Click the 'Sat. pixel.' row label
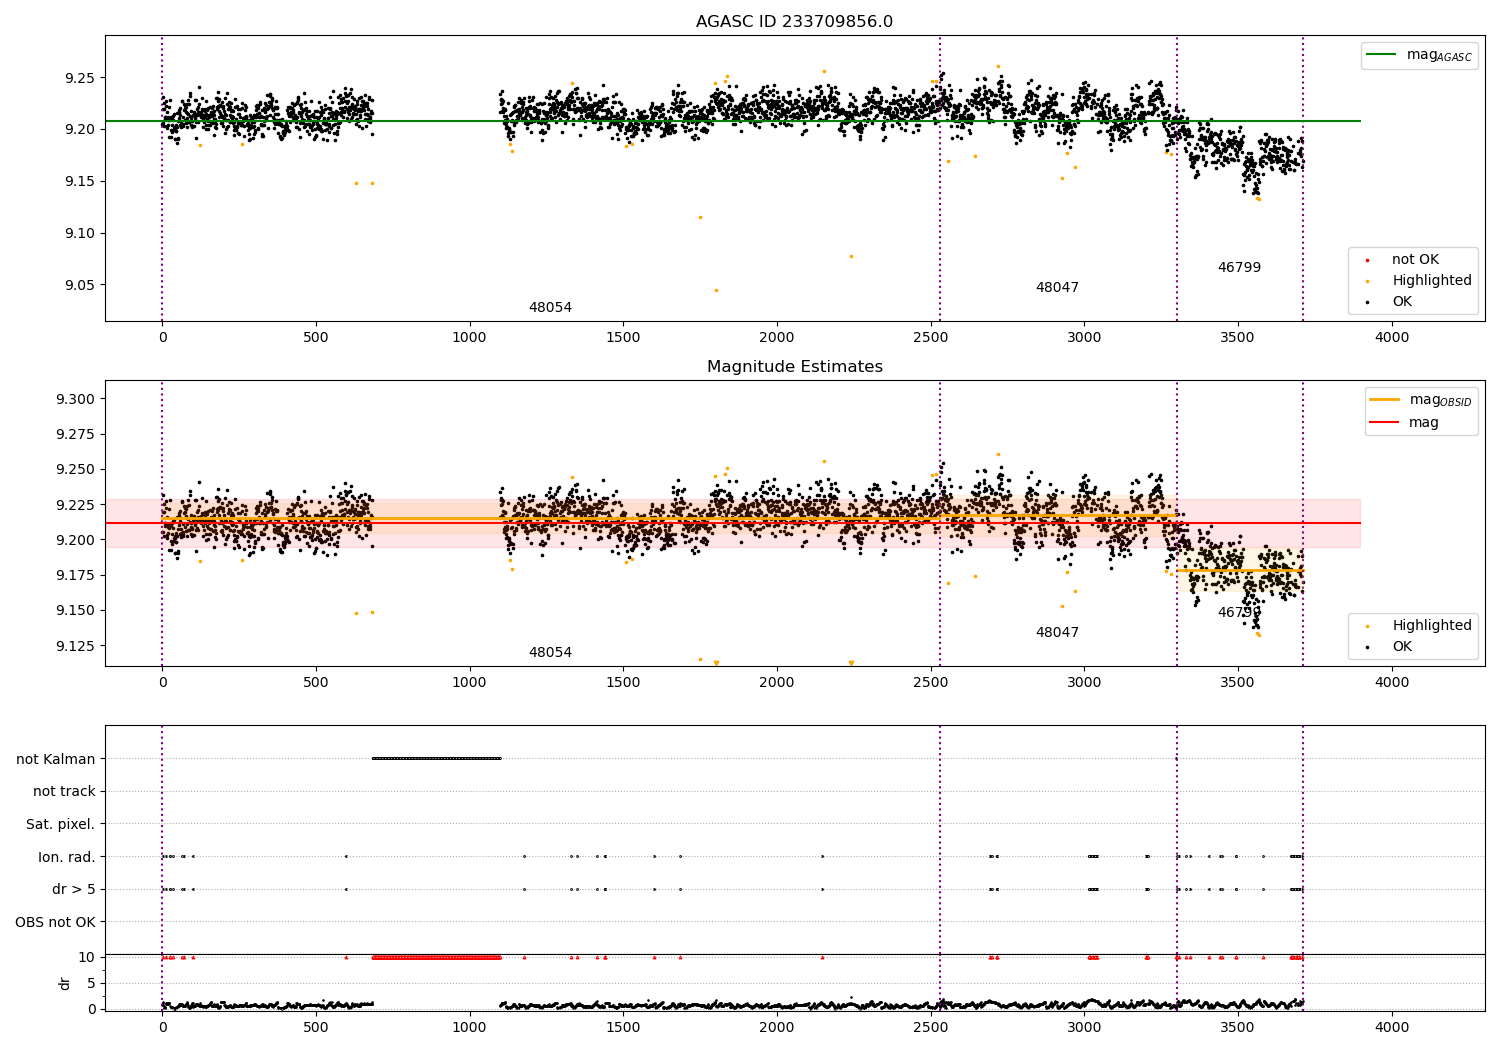This screenshot has width=1500, height=1050. point(60,824)
